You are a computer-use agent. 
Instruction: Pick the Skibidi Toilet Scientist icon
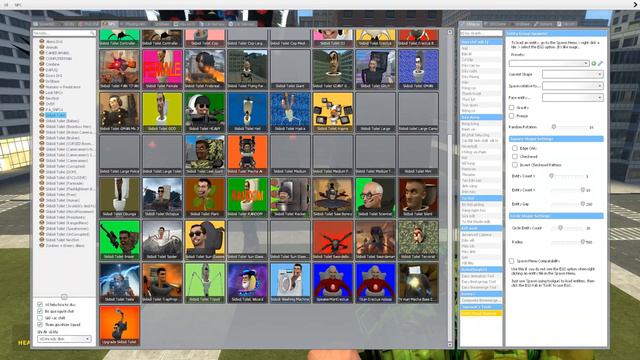pyautogui.click(x=376, y=198)
